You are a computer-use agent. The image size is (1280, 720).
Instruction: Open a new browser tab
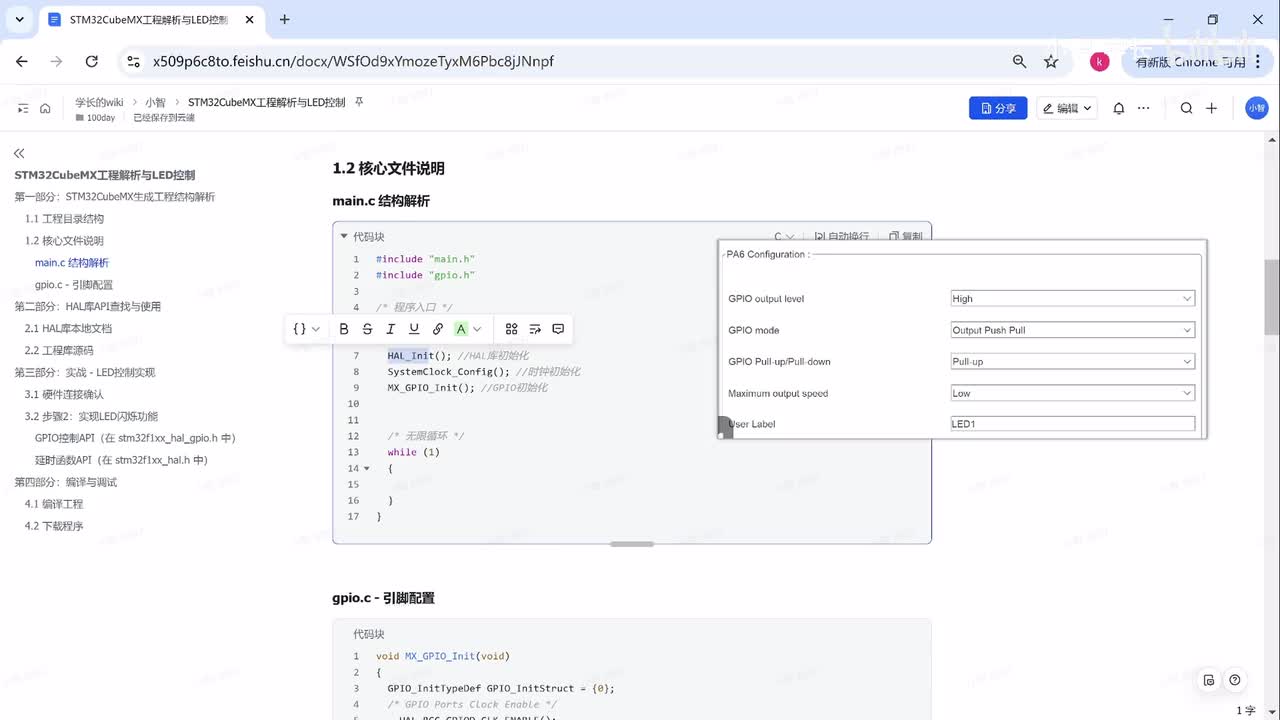(x=285, y=19)
